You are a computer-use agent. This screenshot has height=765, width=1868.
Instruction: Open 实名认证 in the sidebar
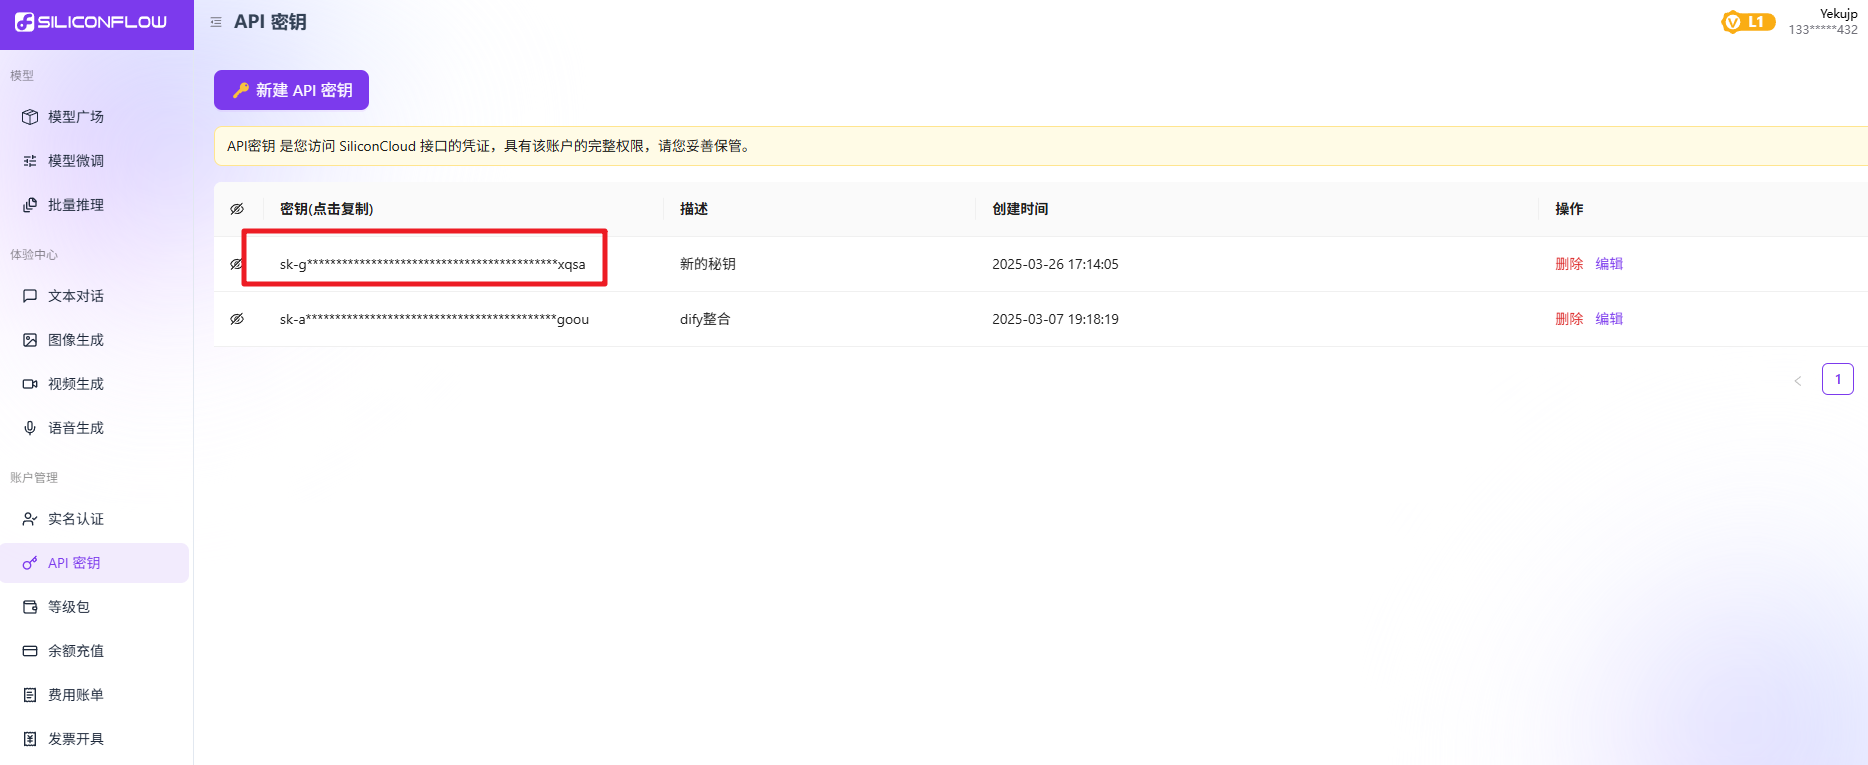(x=76, y=519)
